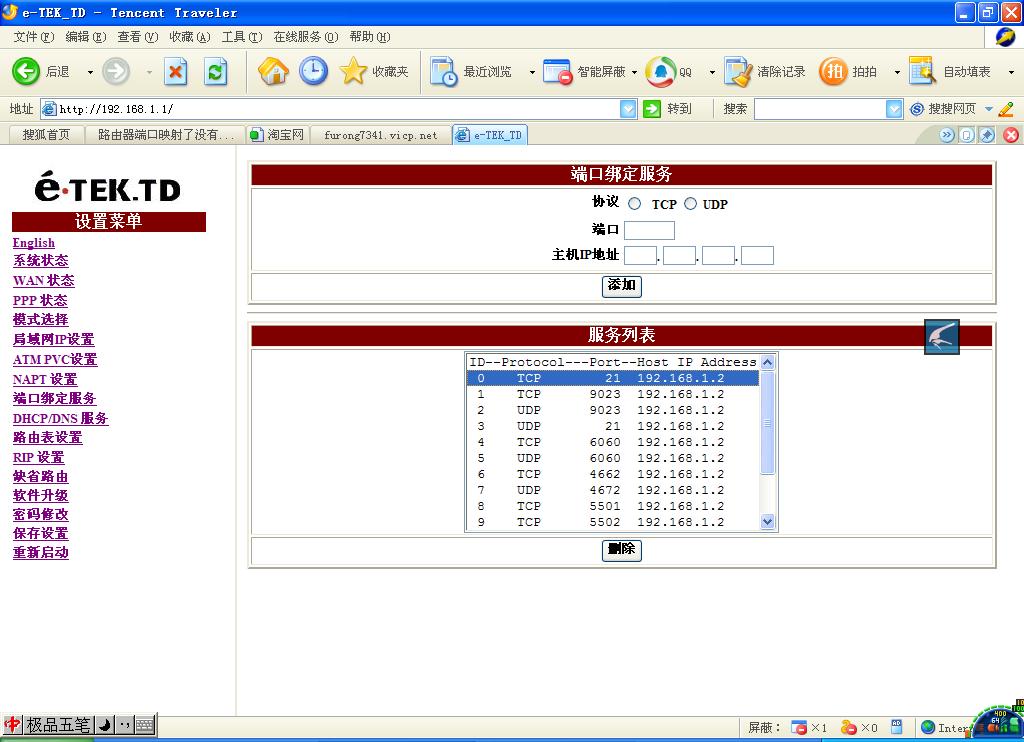Screen dimensions: 1024x742
Task: Expand the recent browsing dropdown arrow
Action: [532, 72]
